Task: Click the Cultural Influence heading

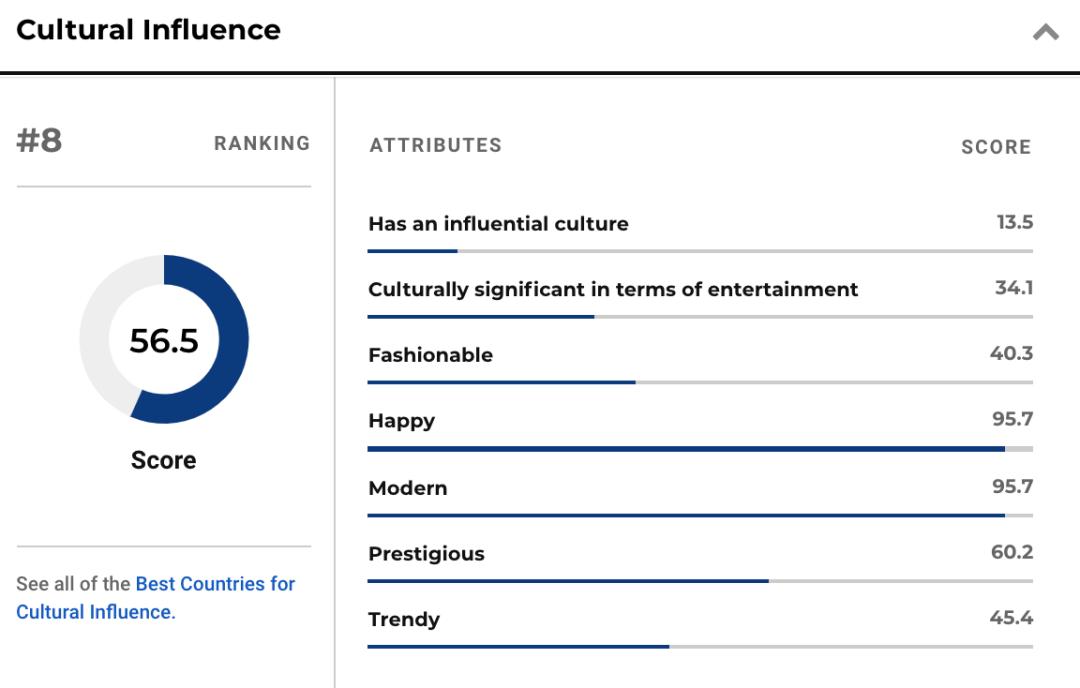Action: (148, 30)
